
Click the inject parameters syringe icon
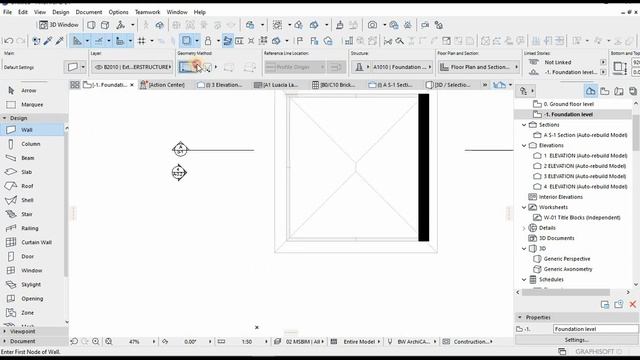60,41
